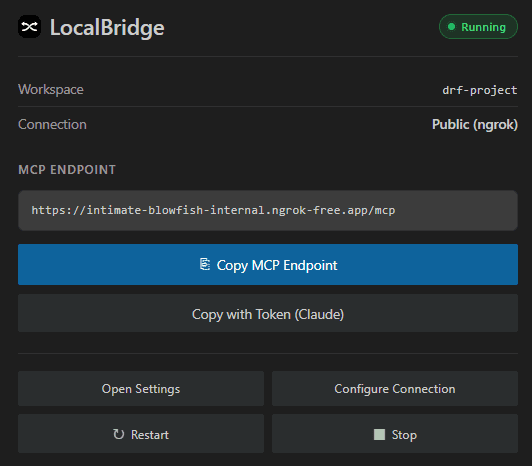Image resolution: width=532 pixels, height=466 pixels.
Task: Copy the MCP Endpoint
Action: pyautogui.click(x=268, y=264)
